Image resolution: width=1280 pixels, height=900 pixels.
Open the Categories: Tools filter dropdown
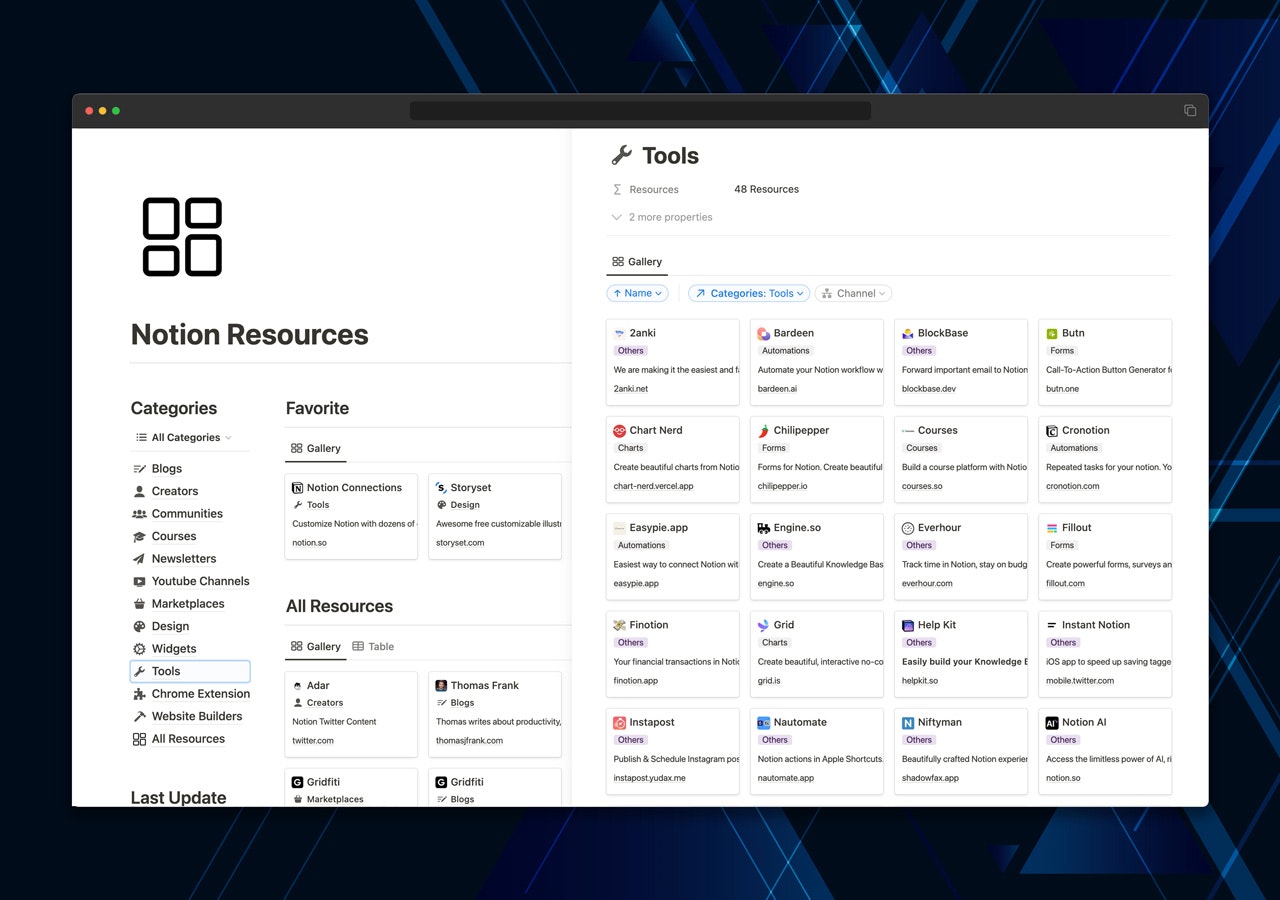click(749, 293)
